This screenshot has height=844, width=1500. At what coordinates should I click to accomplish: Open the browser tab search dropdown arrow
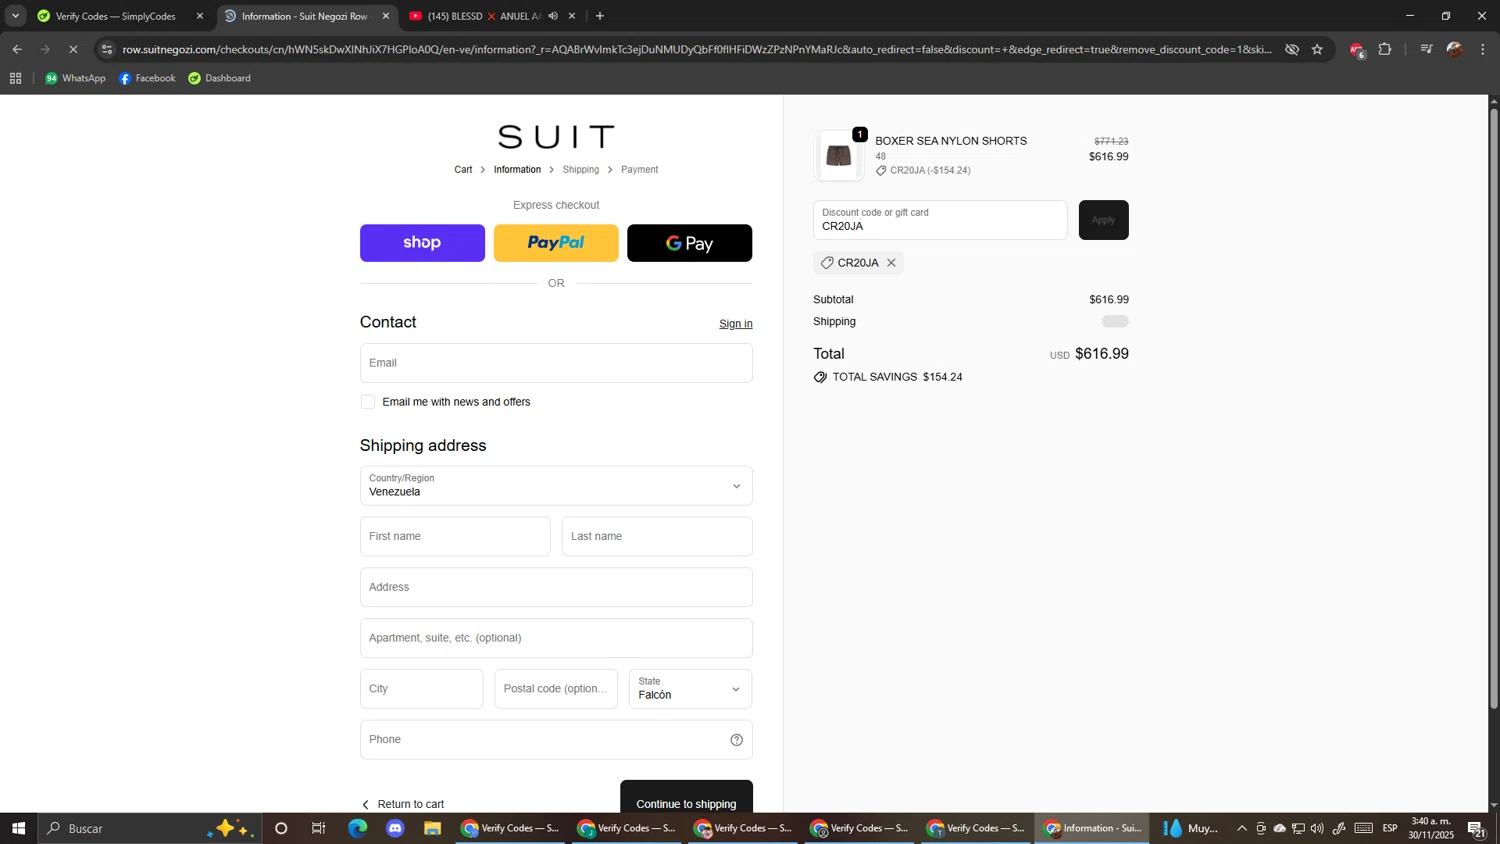click(15, 16)
